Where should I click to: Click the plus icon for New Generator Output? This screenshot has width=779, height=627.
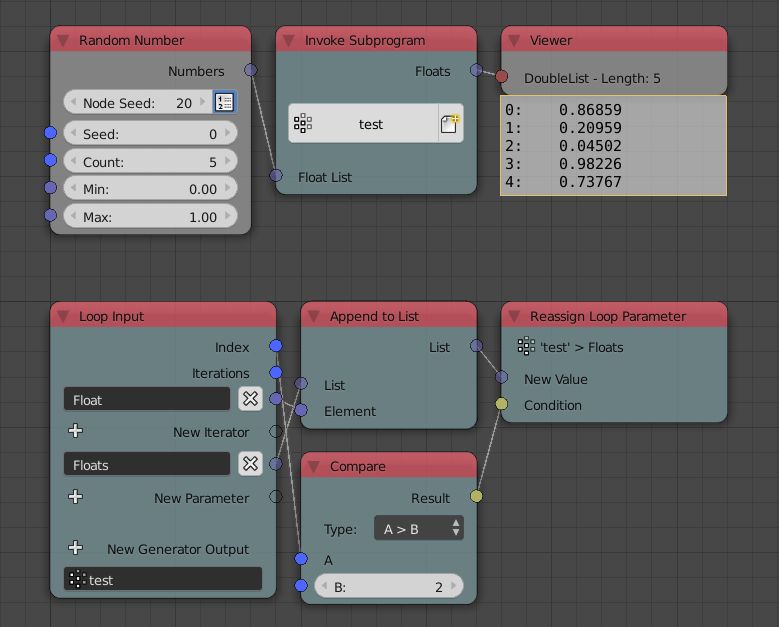coord(76,548)
